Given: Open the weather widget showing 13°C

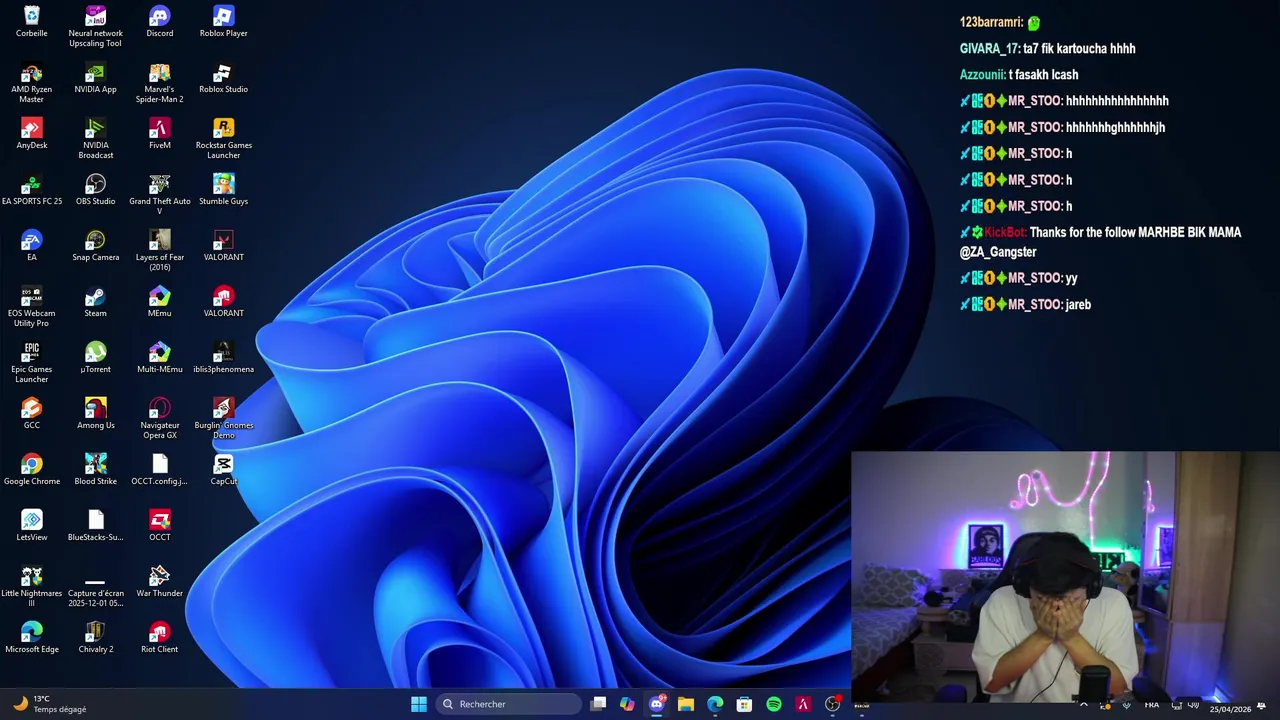Looking at the screenshot, I should 50,704.
